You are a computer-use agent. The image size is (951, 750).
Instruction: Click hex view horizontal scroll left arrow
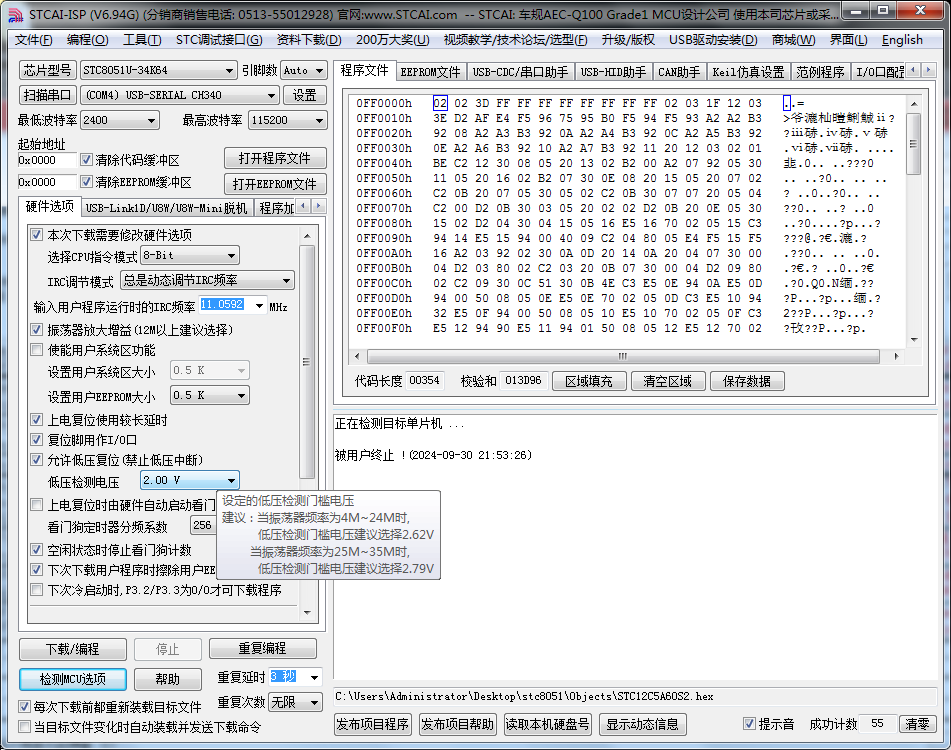[357, 357]
